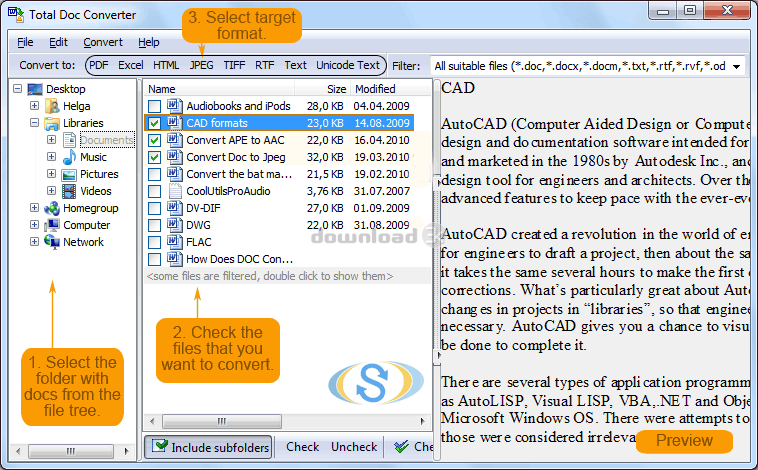
Task: Click the folder tree horizontal scrollbar thumb
Action: [71, 451]
